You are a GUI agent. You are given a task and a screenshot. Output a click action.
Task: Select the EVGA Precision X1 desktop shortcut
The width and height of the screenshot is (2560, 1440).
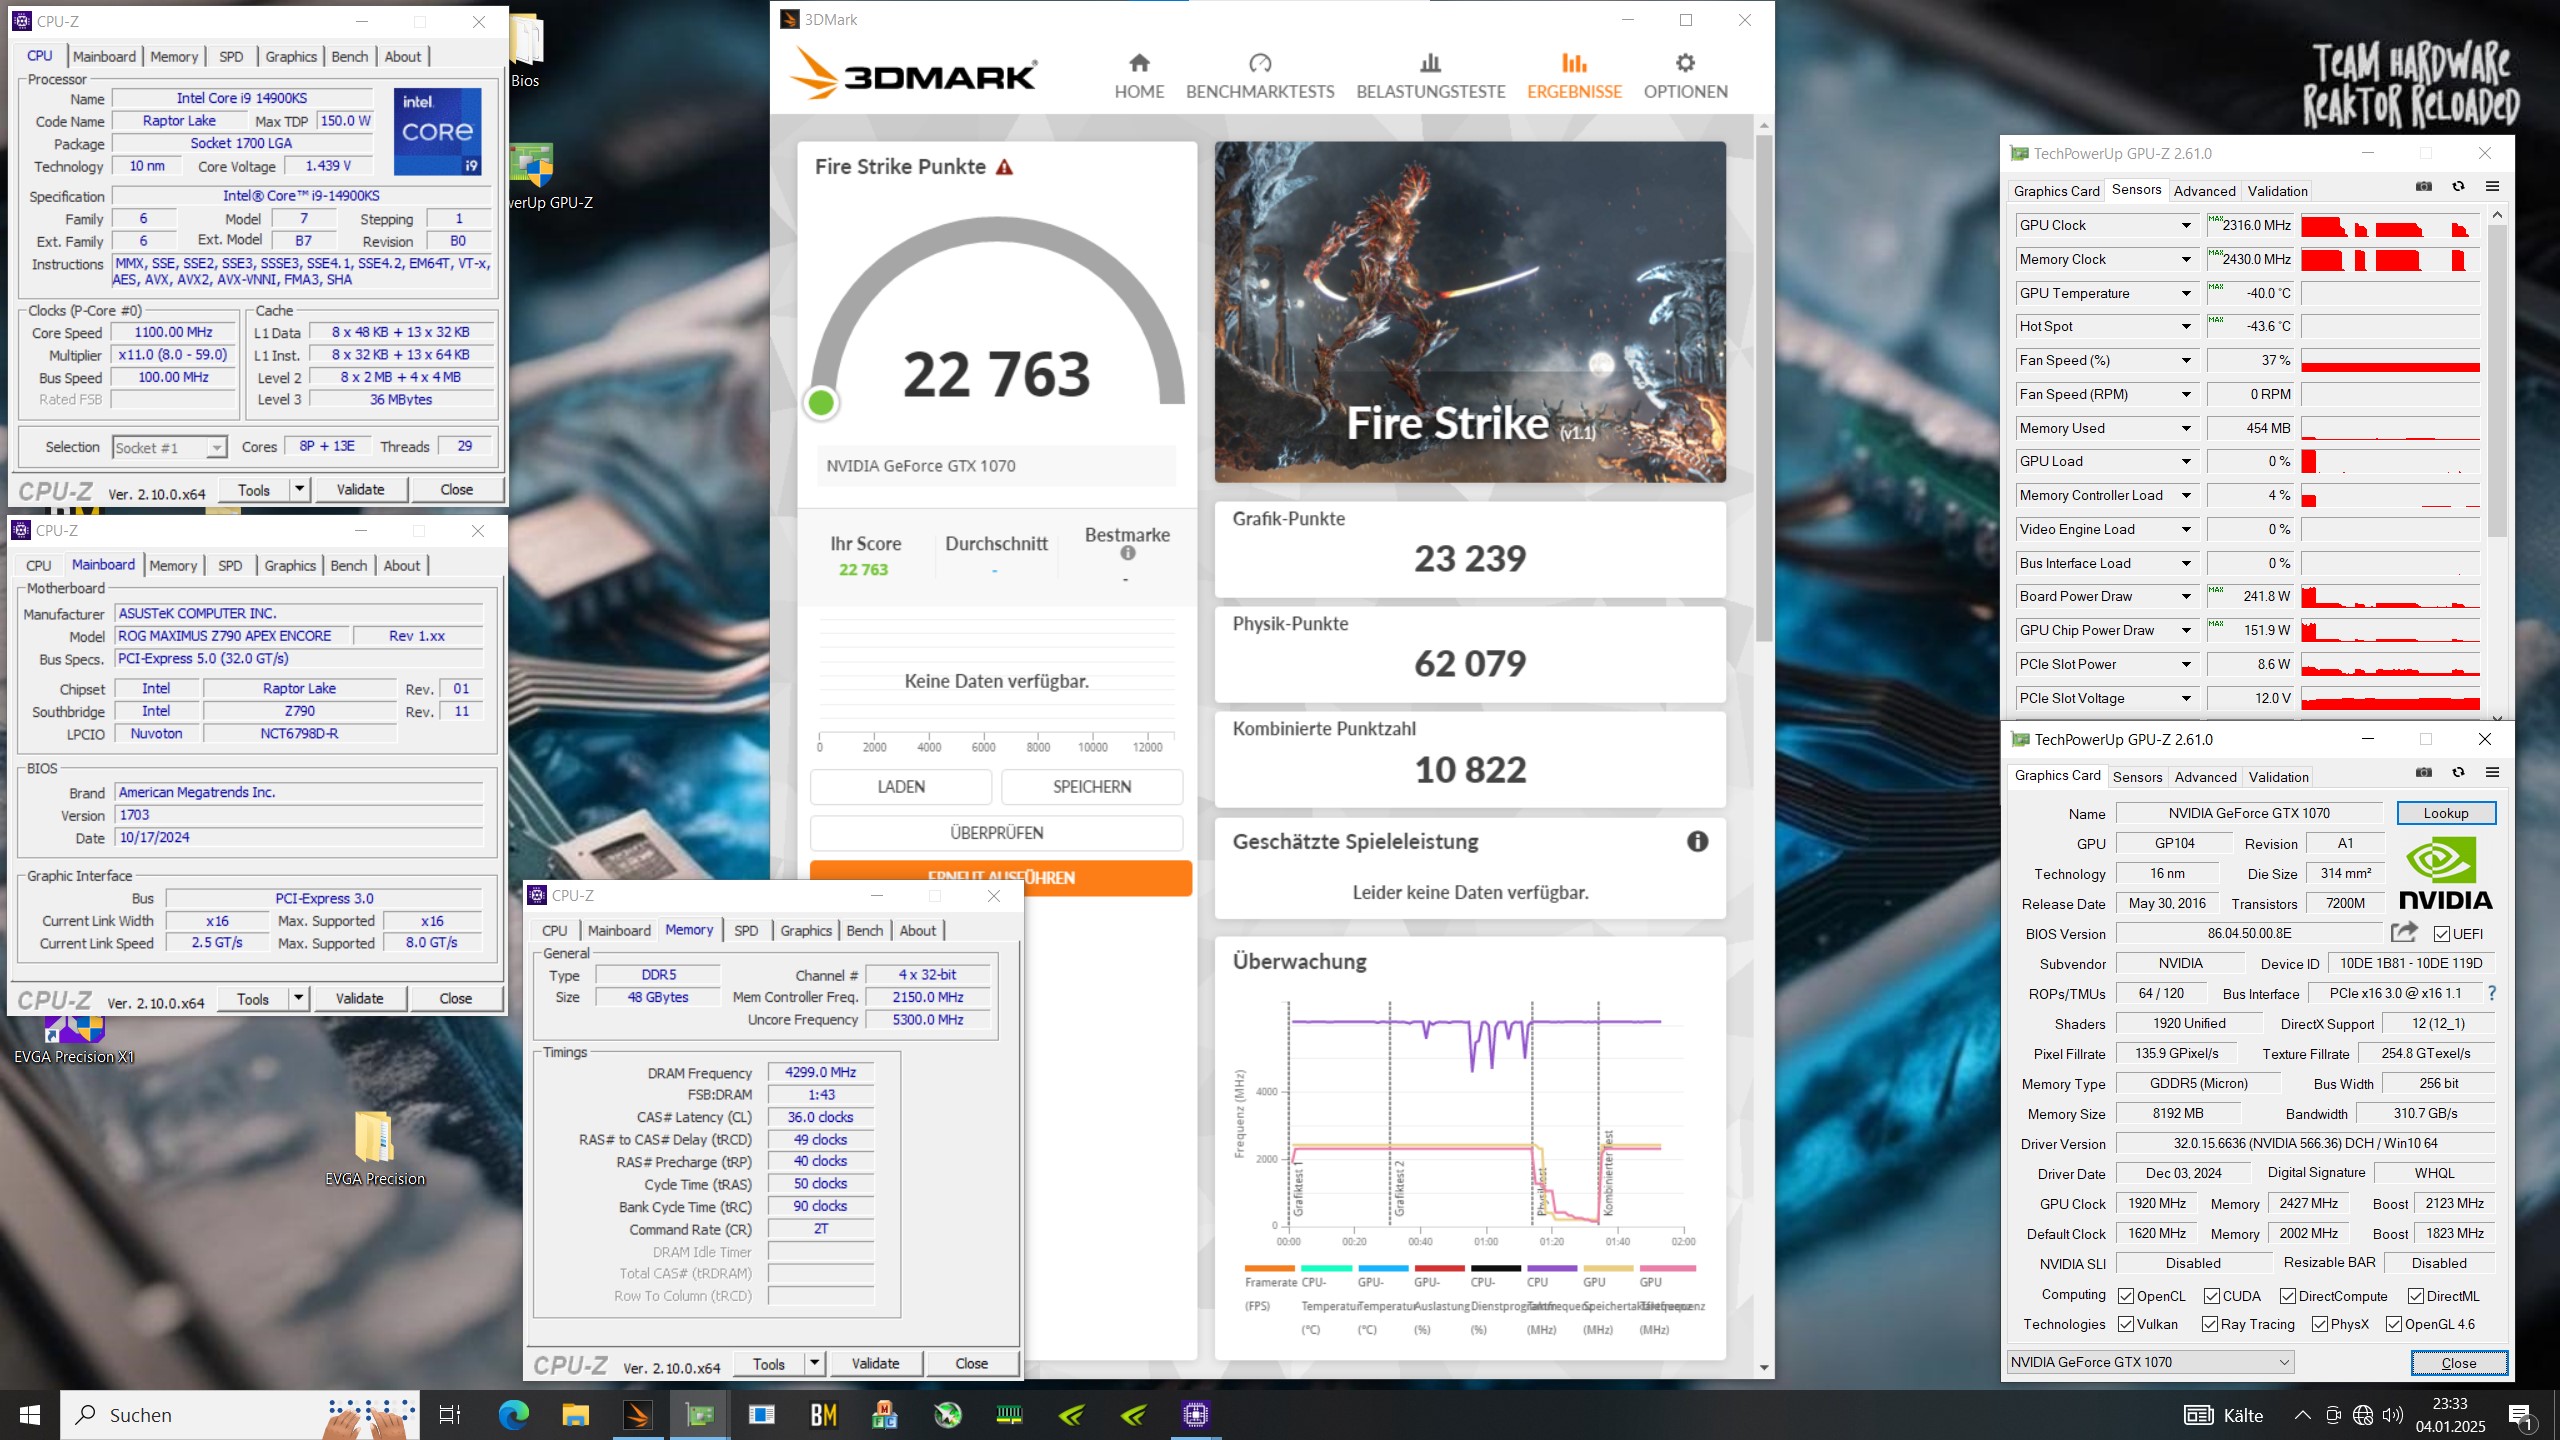click(74, 1040)
